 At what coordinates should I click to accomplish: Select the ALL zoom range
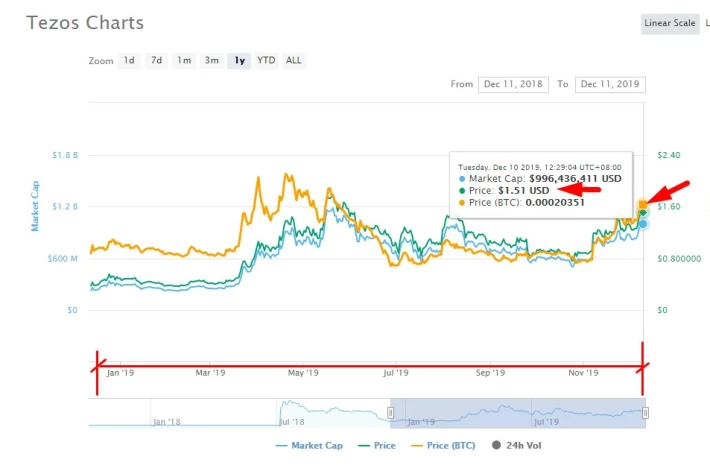coord(293,61)
